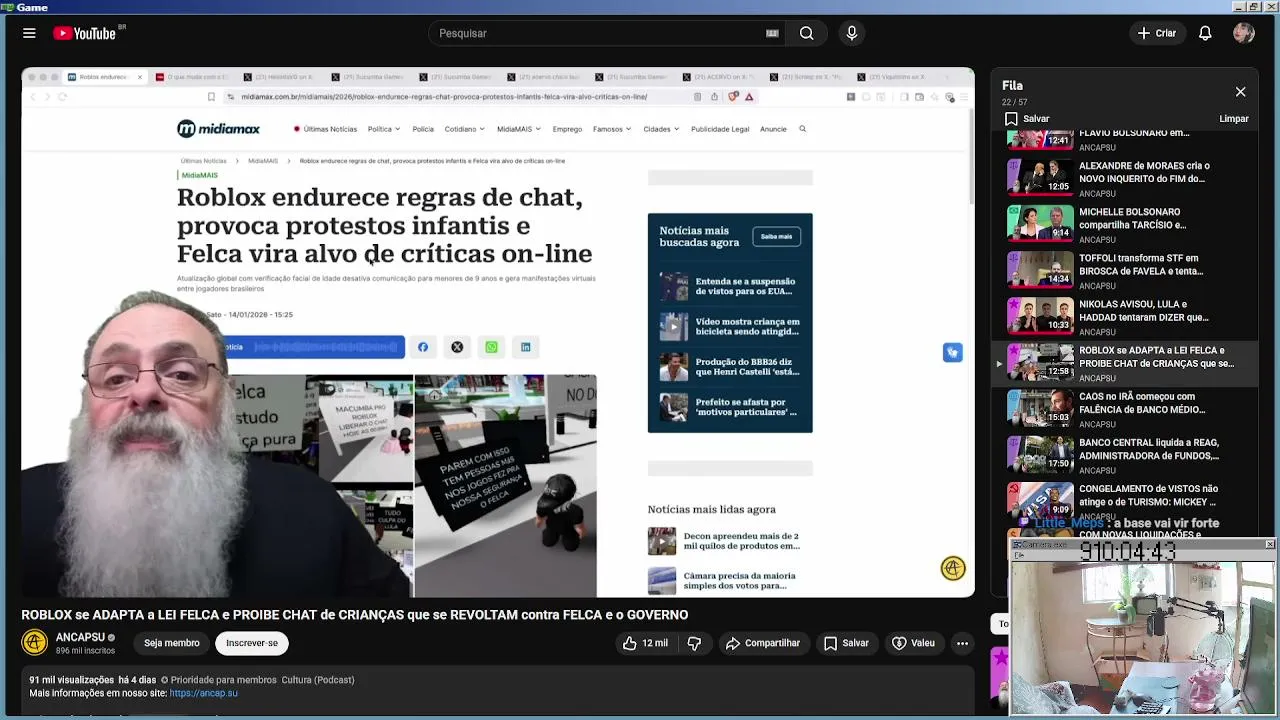This screenshot has width=1280, height=720.
Task: Click the magnifier search button
Action: (806, 33)
